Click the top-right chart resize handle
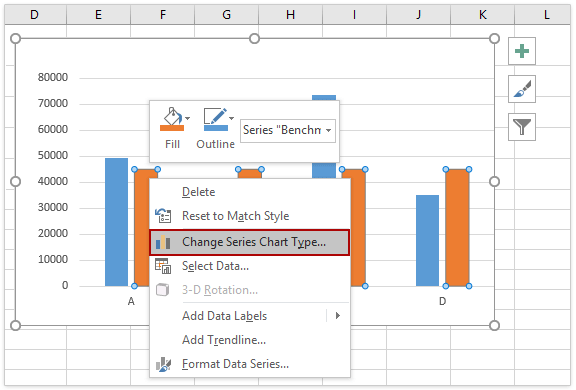Image resolution: width=576 pixels, height=390 pixels. (x=494, y=39)
